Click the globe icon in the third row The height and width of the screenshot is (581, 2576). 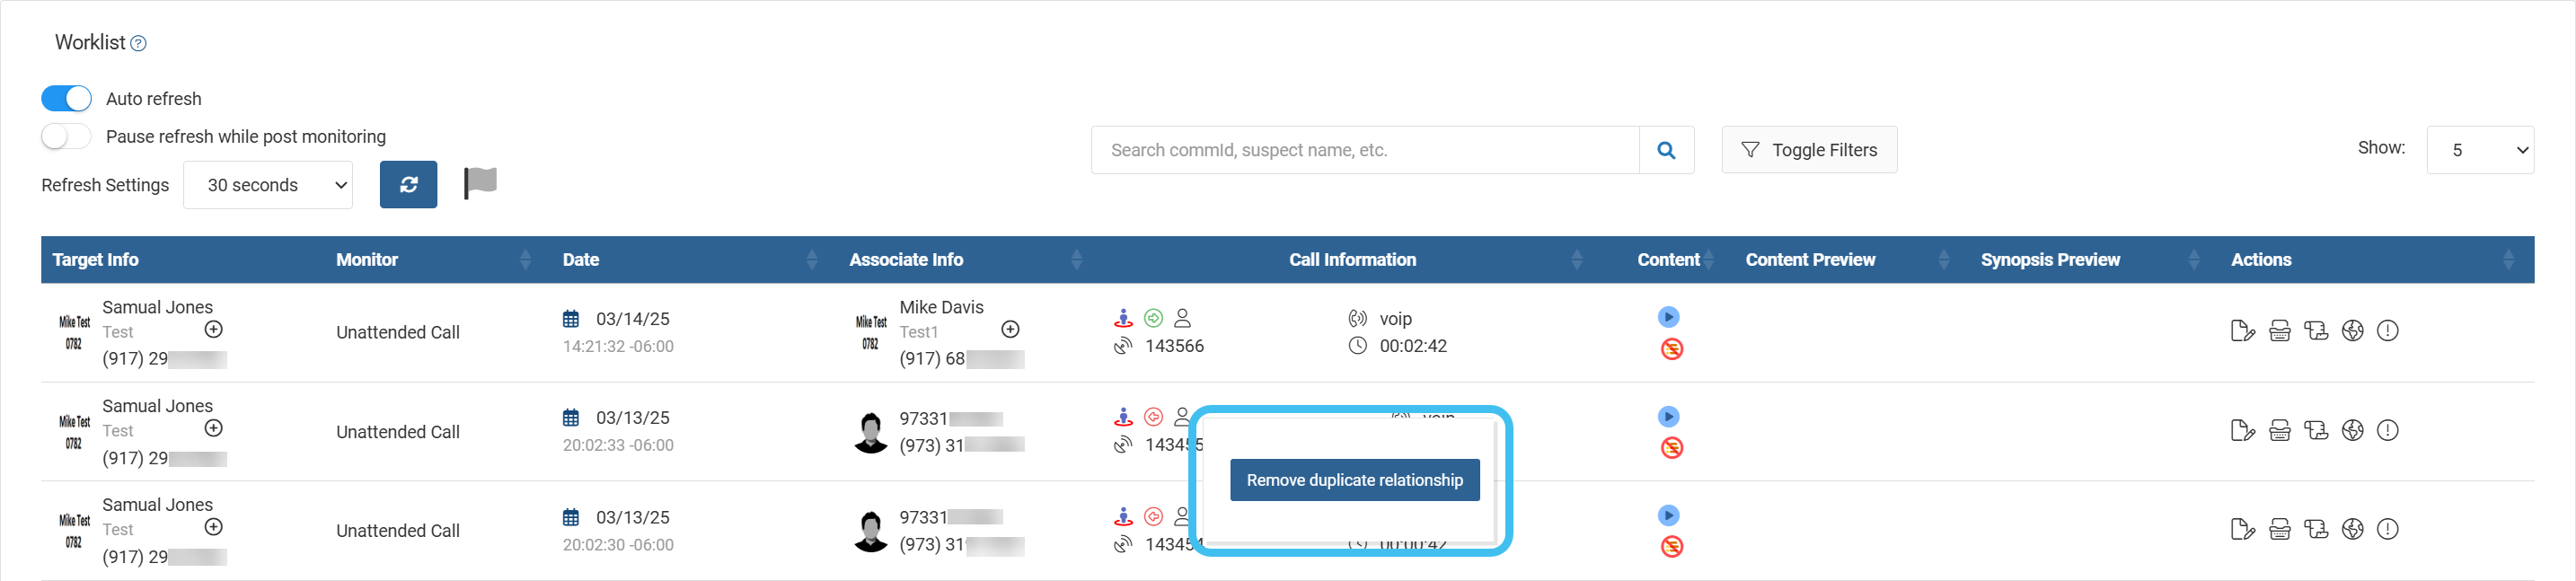point(2352,529)
